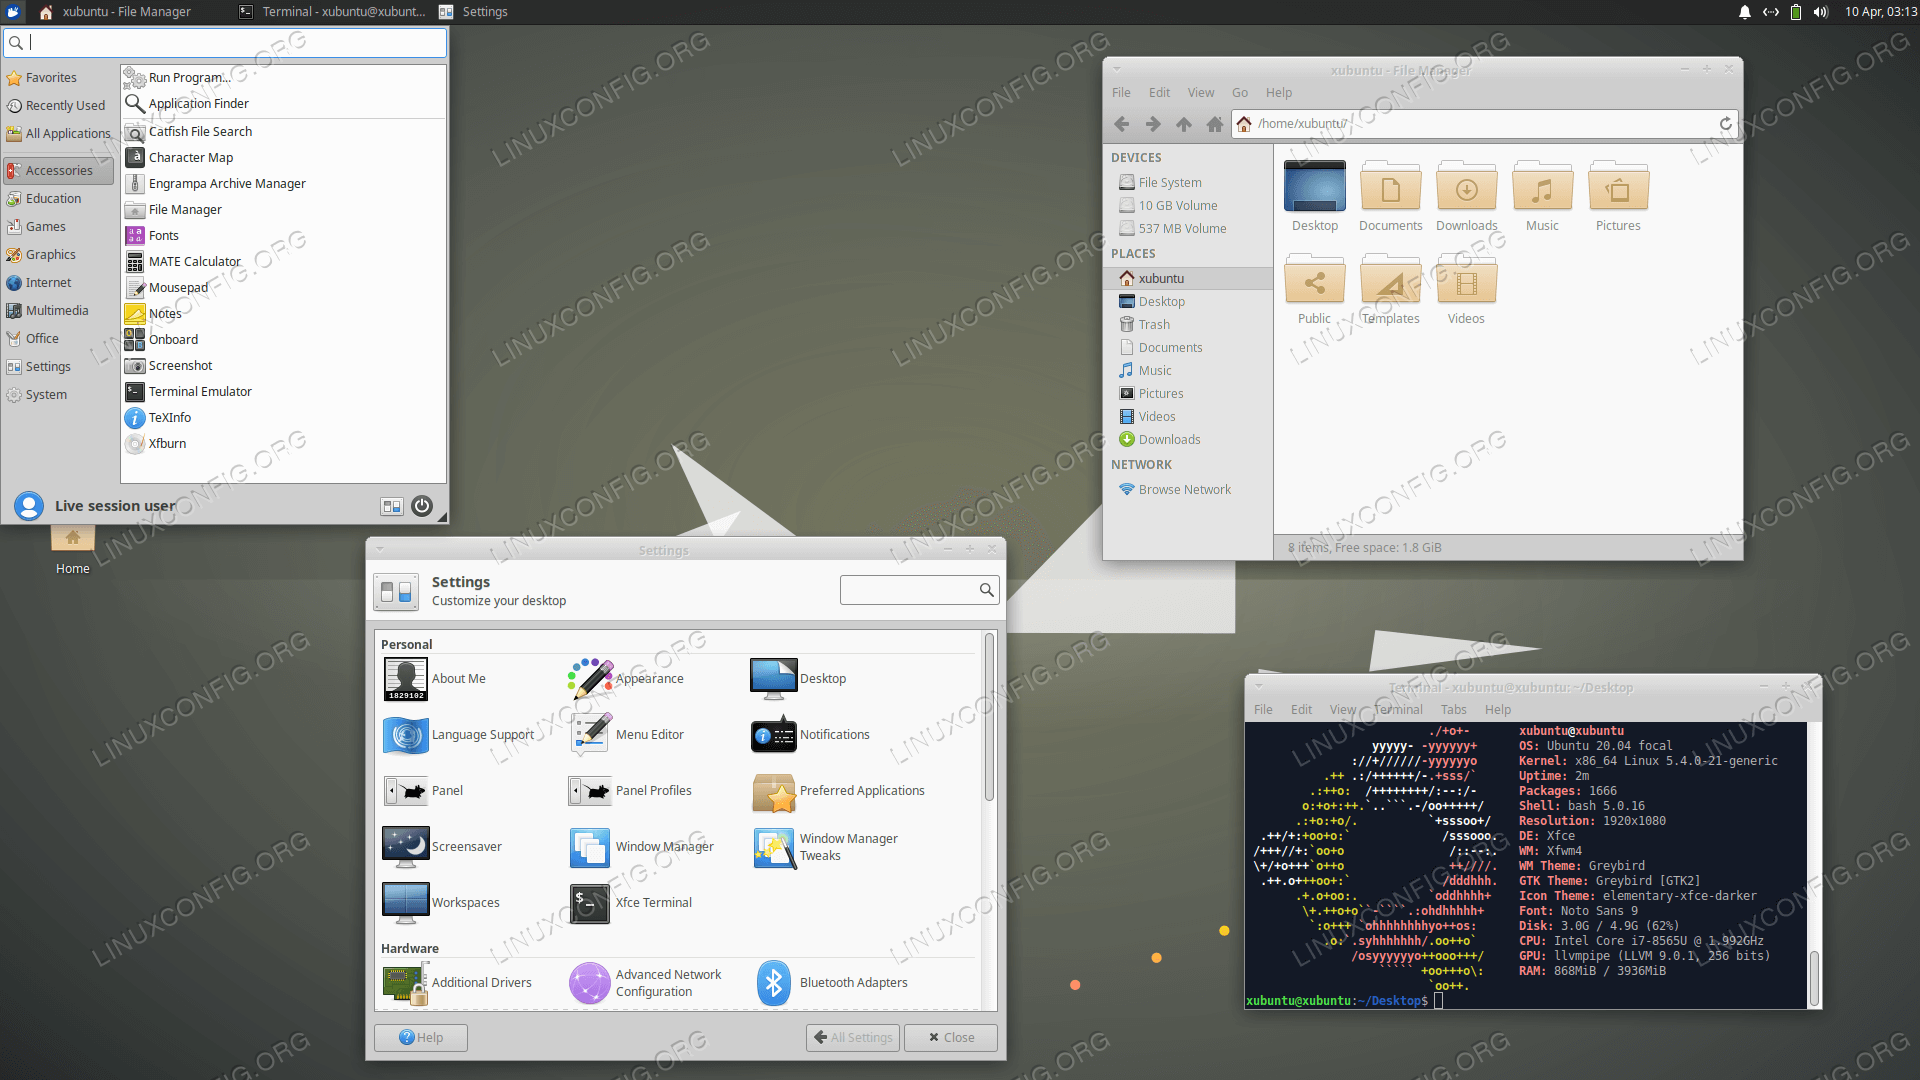Click the Help button in Settings
The height and width of the screenshot is (1080, 1920).
(421, 1038)
